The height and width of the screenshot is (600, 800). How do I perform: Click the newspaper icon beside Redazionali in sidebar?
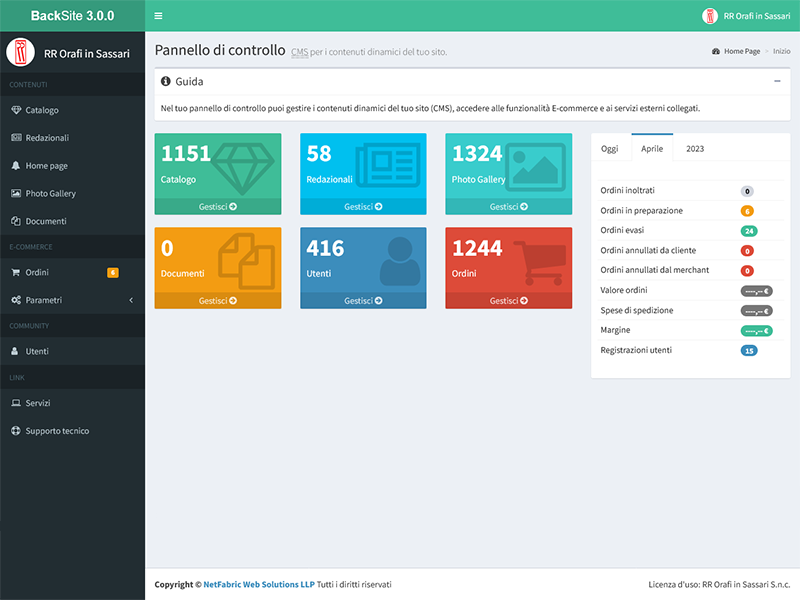16,137
